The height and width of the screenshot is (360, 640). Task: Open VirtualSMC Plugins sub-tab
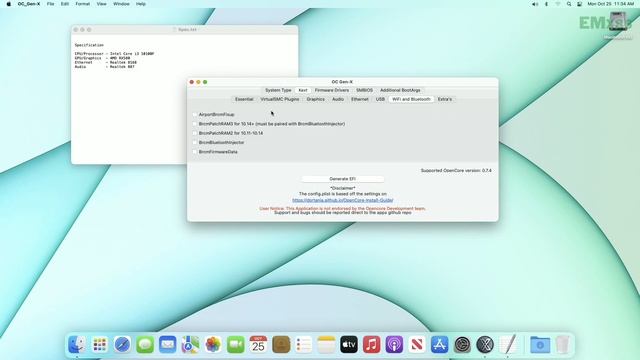[280, 99]
